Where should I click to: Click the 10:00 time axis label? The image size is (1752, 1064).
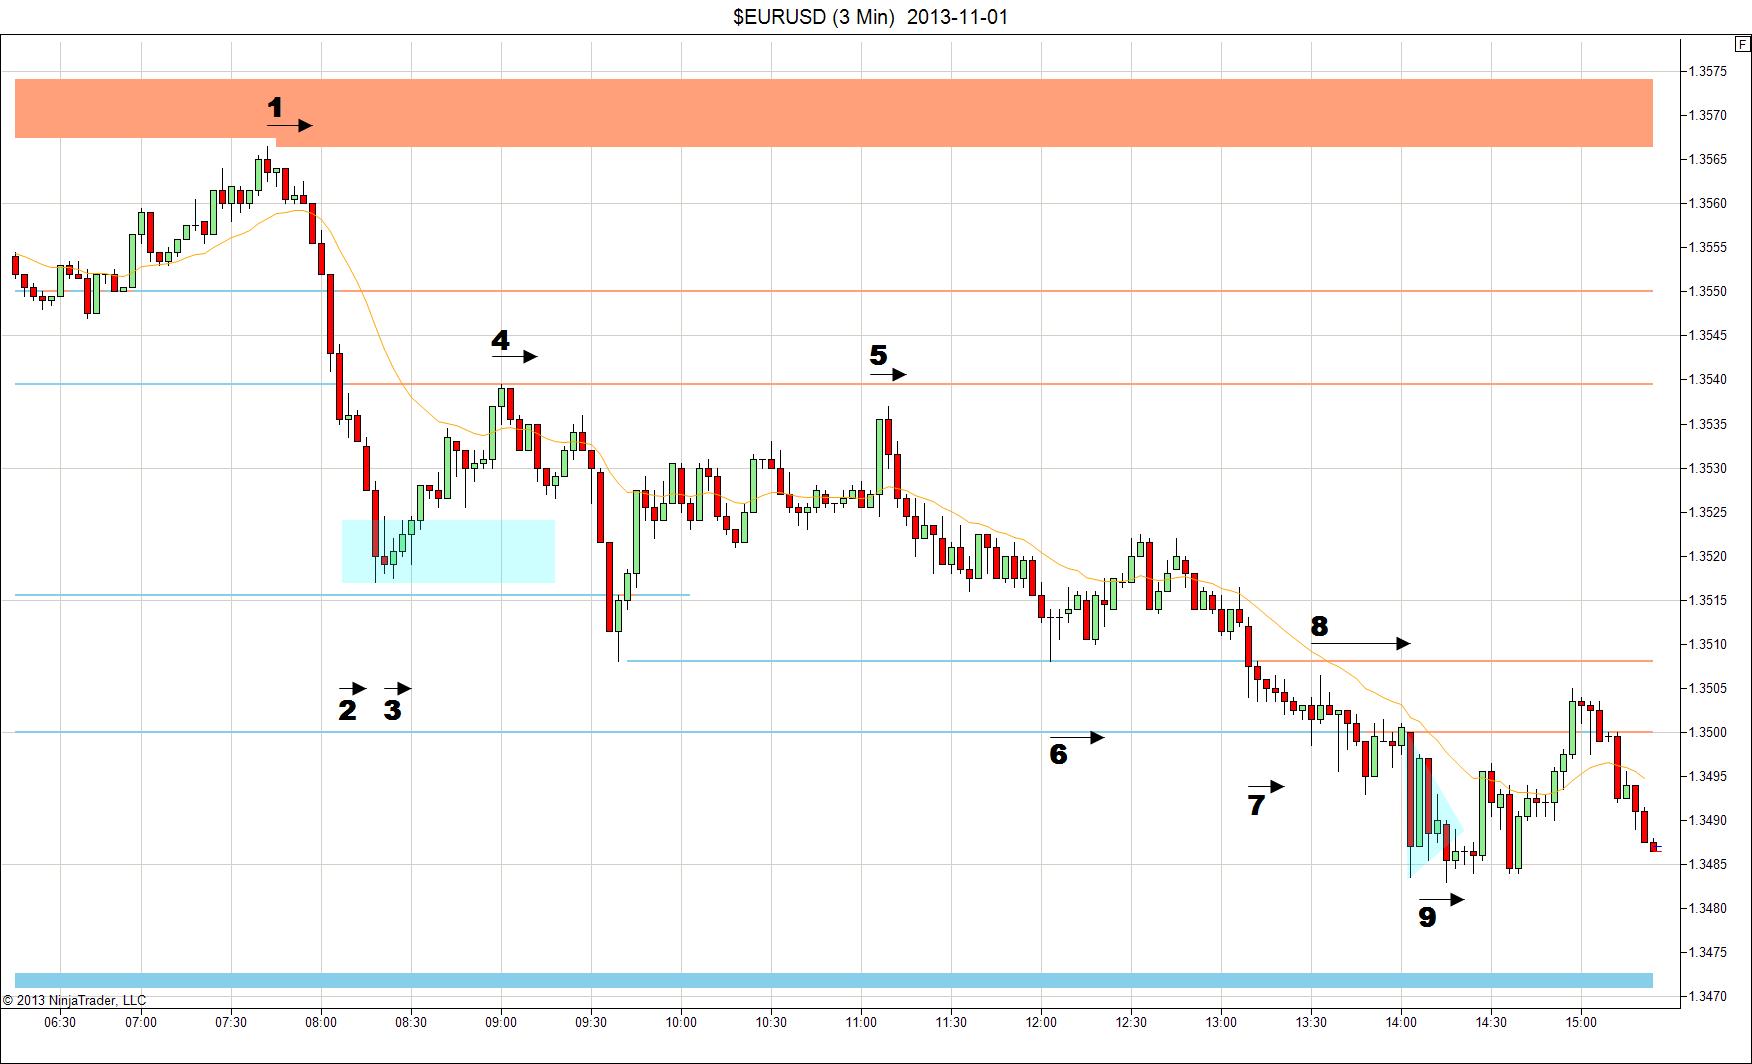click(681, 1022)
